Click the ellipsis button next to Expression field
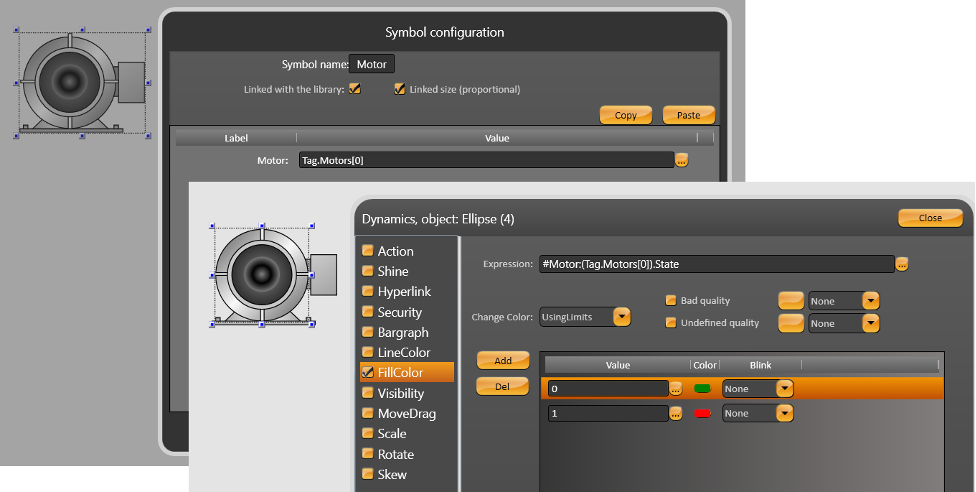The height and width of the screenshot is (492, 976). pos(902,264)
